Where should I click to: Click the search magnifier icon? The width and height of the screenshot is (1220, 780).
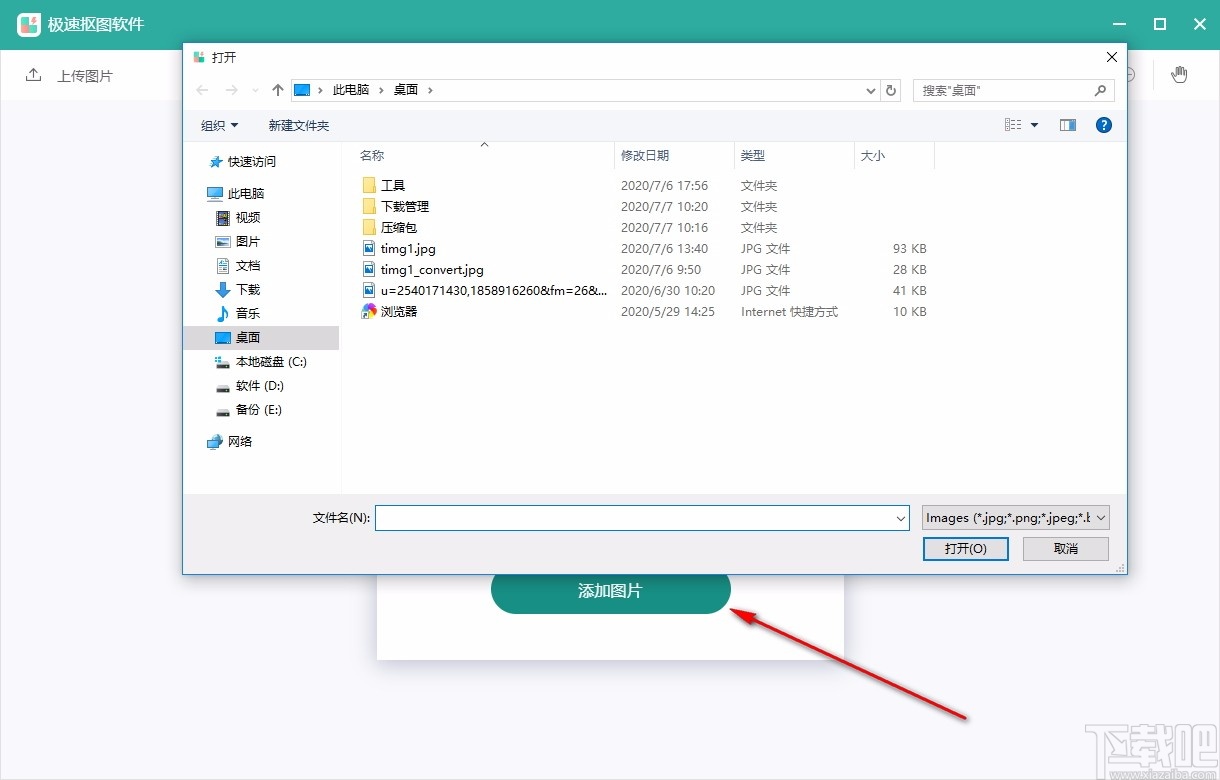coord(1100,90)
